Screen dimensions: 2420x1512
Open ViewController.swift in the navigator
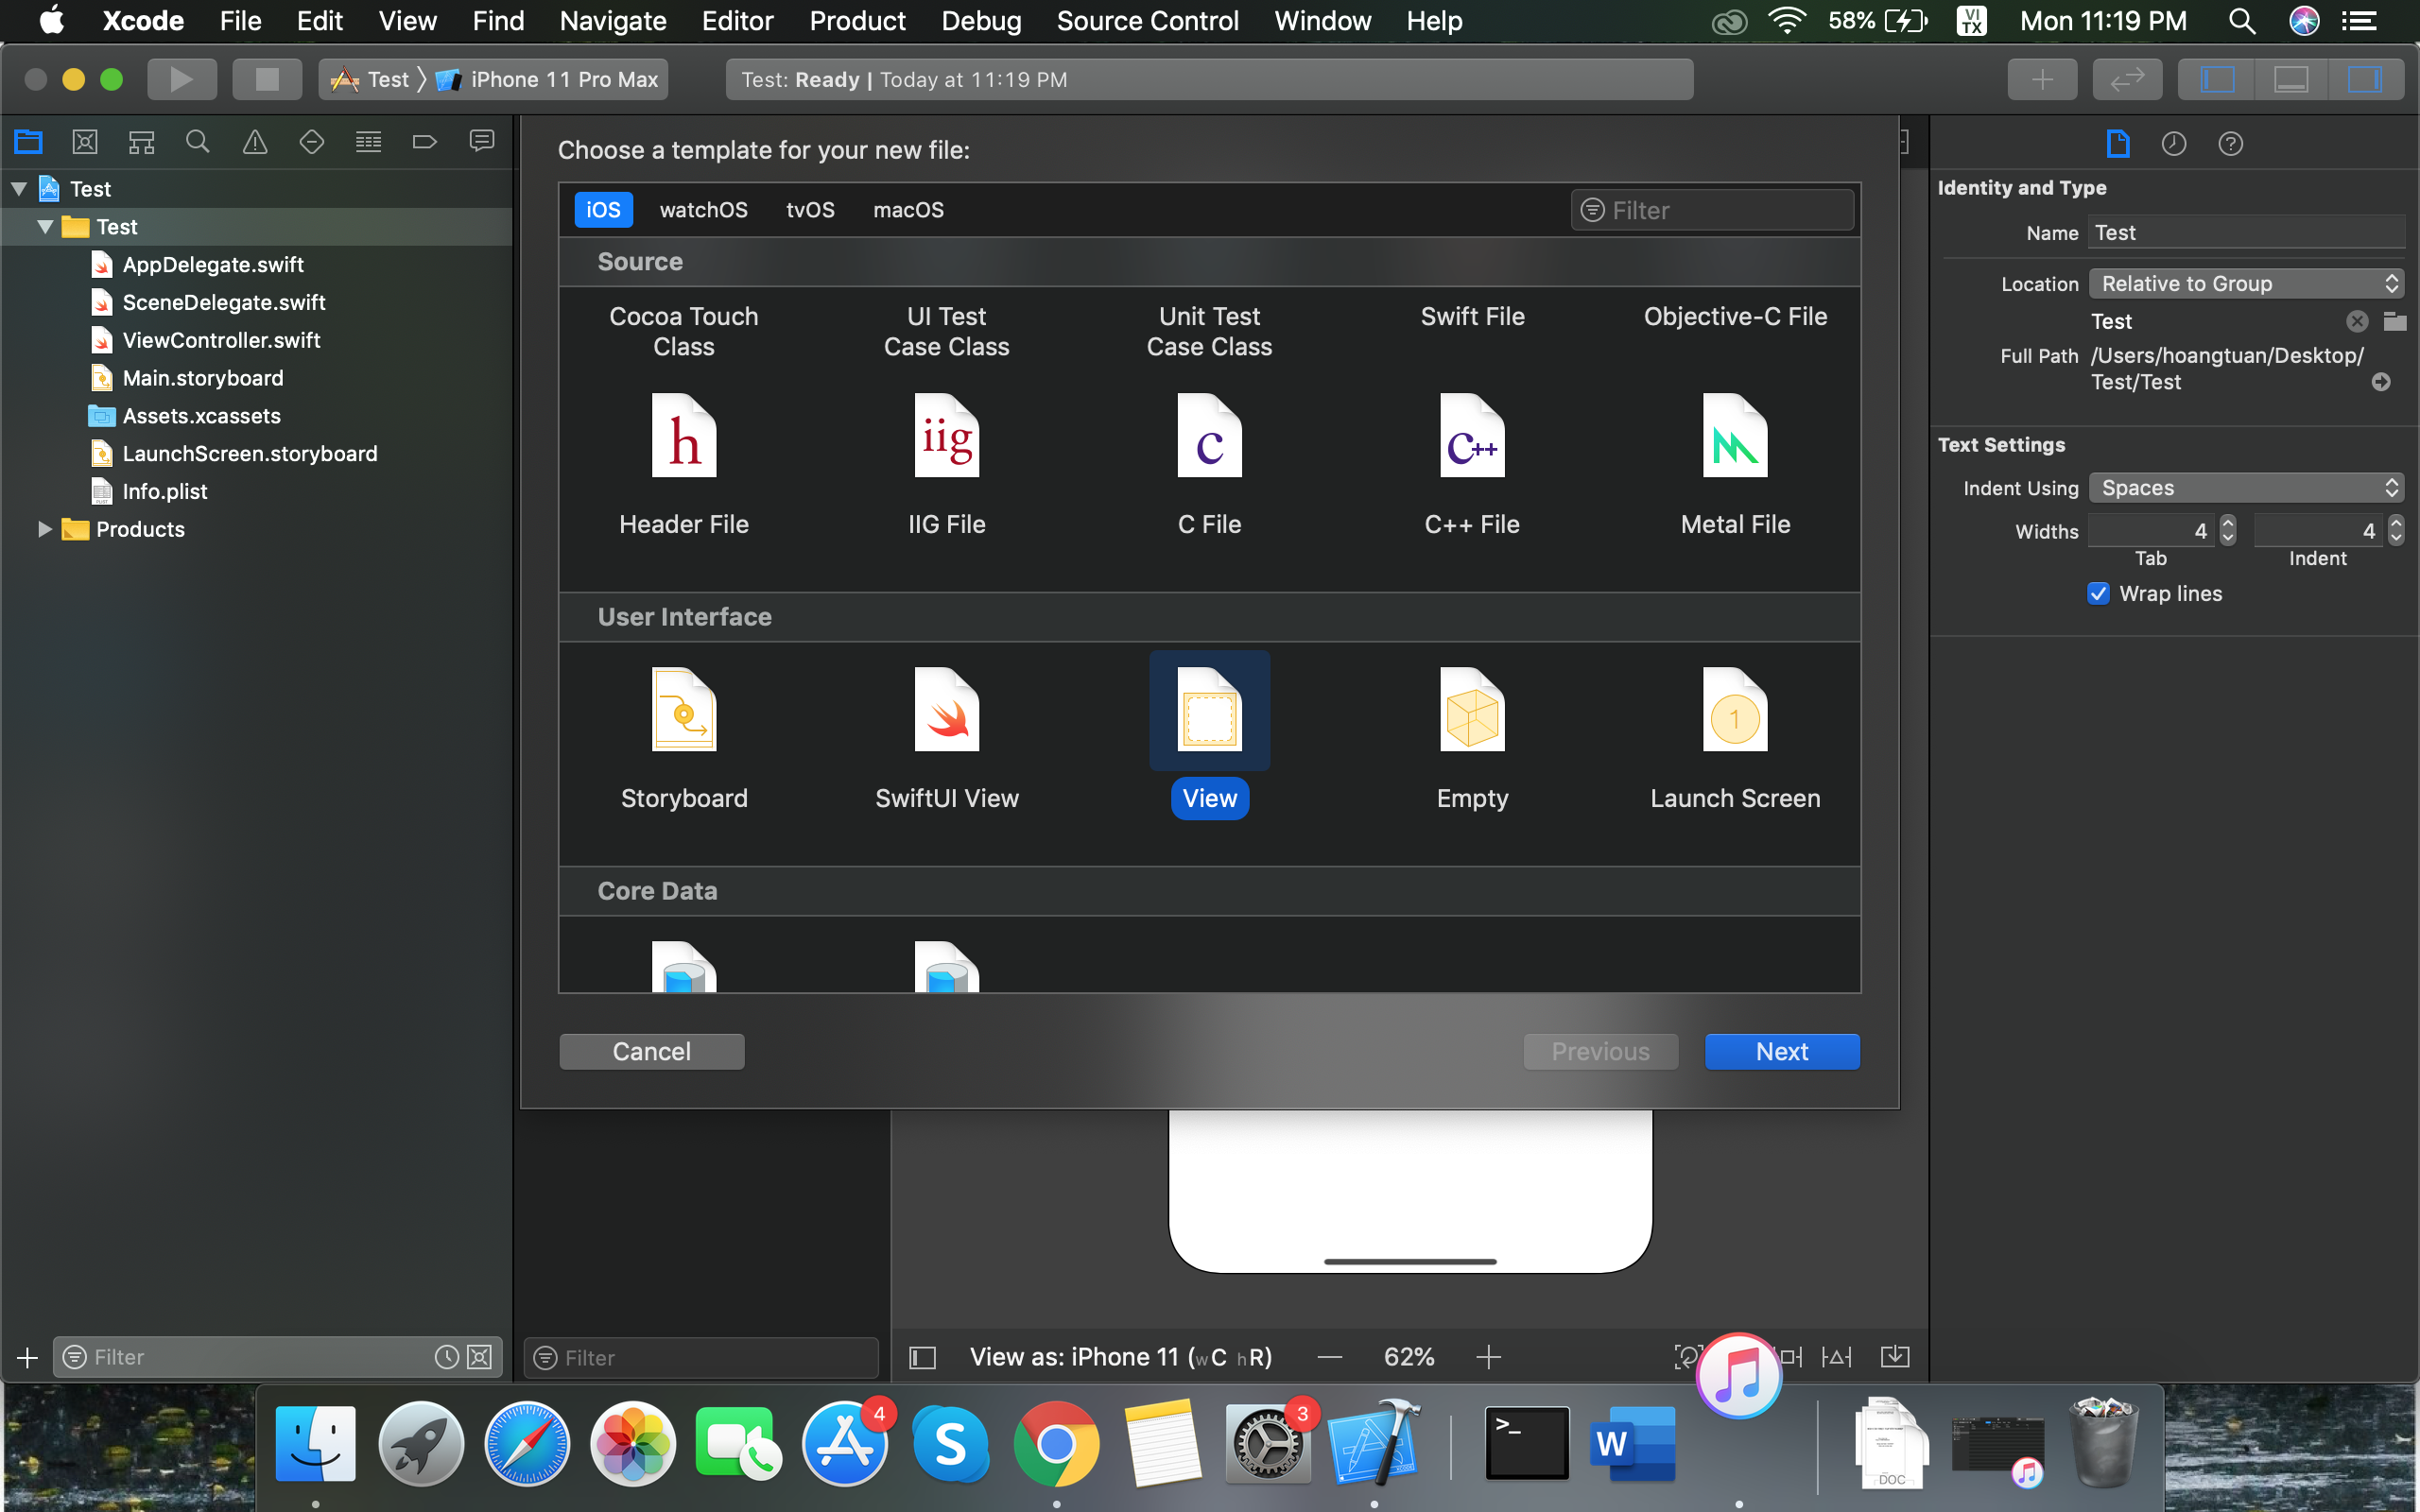tap(221, 340)
